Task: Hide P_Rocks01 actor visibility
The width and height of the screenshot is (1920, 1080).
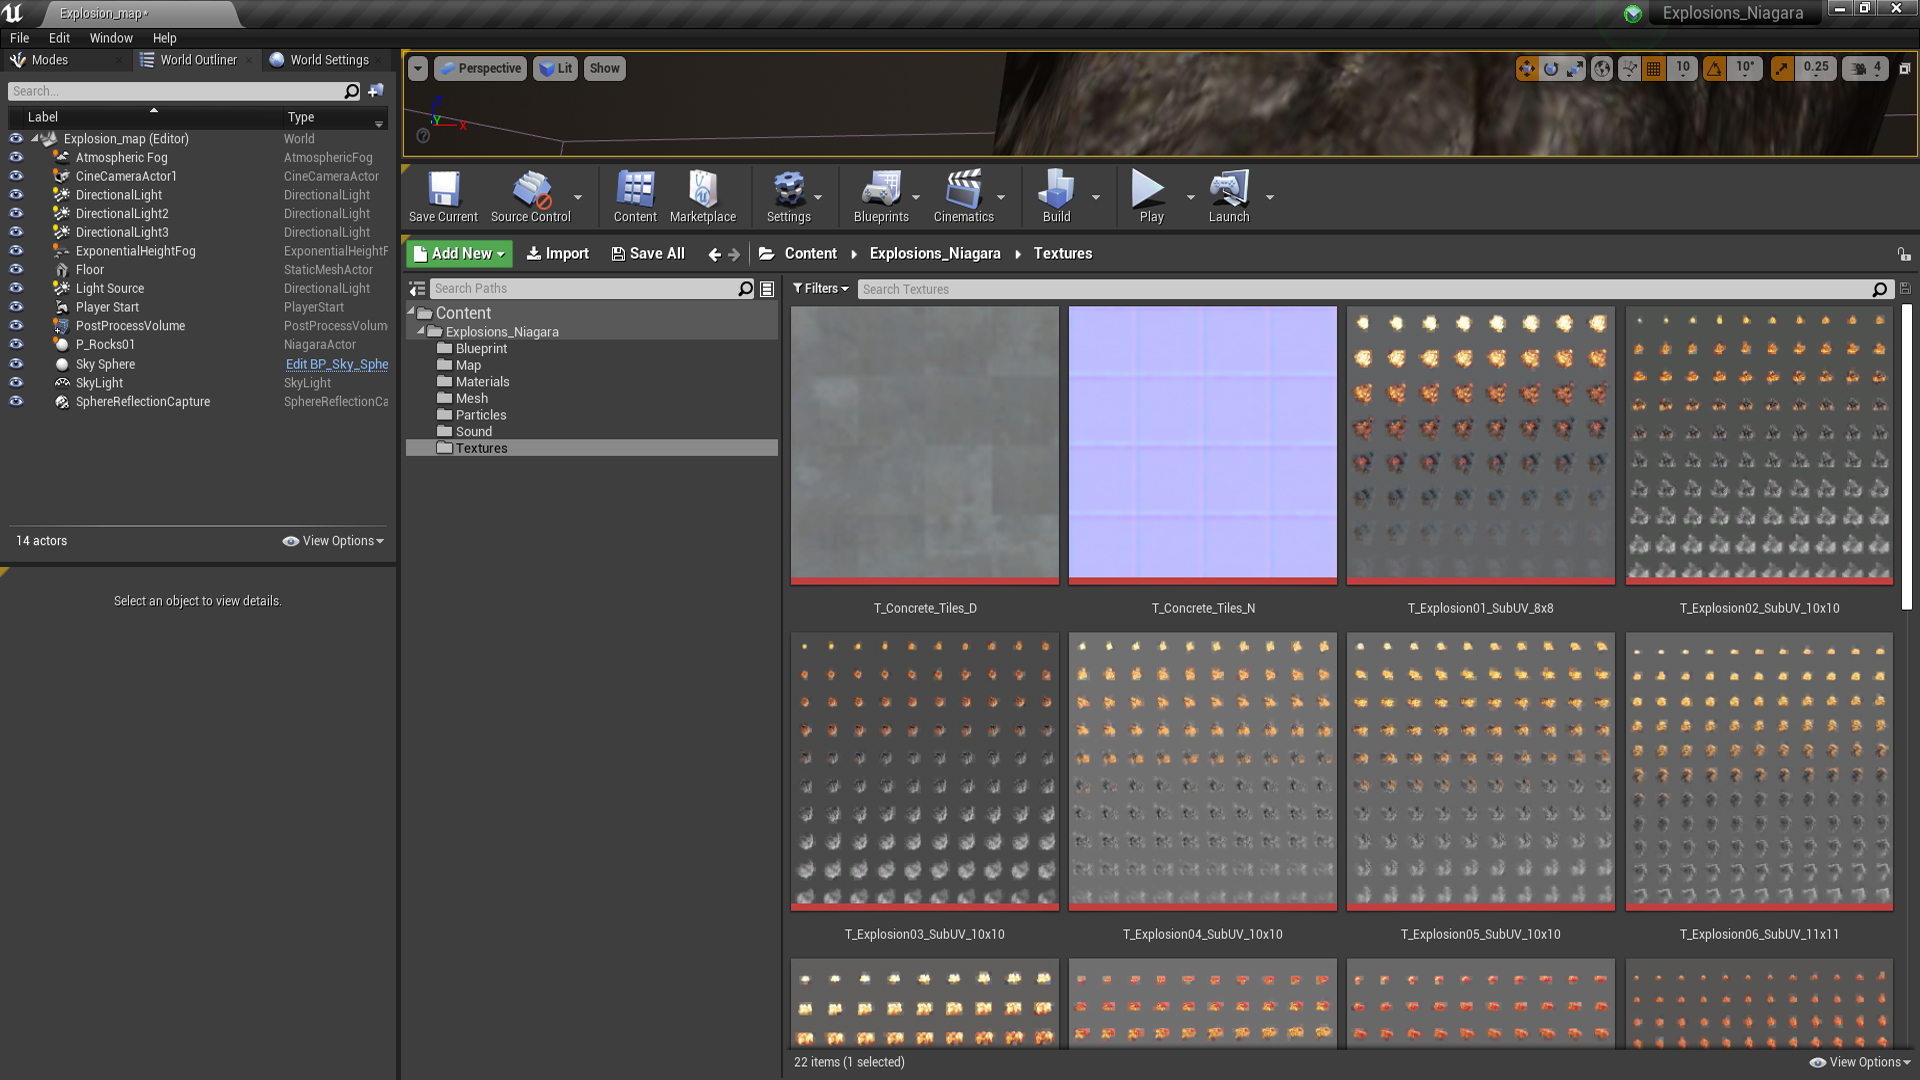Action: (x=16, y=344)
